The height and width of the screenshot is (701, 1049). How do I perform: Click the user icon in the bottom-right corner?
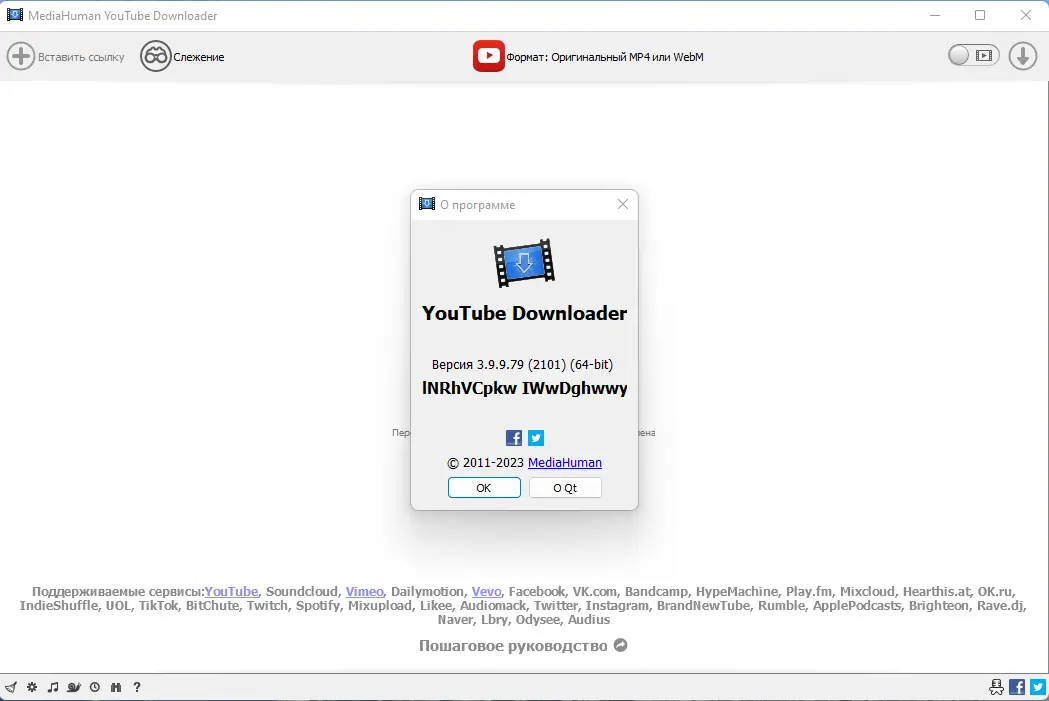pos(996,686)
